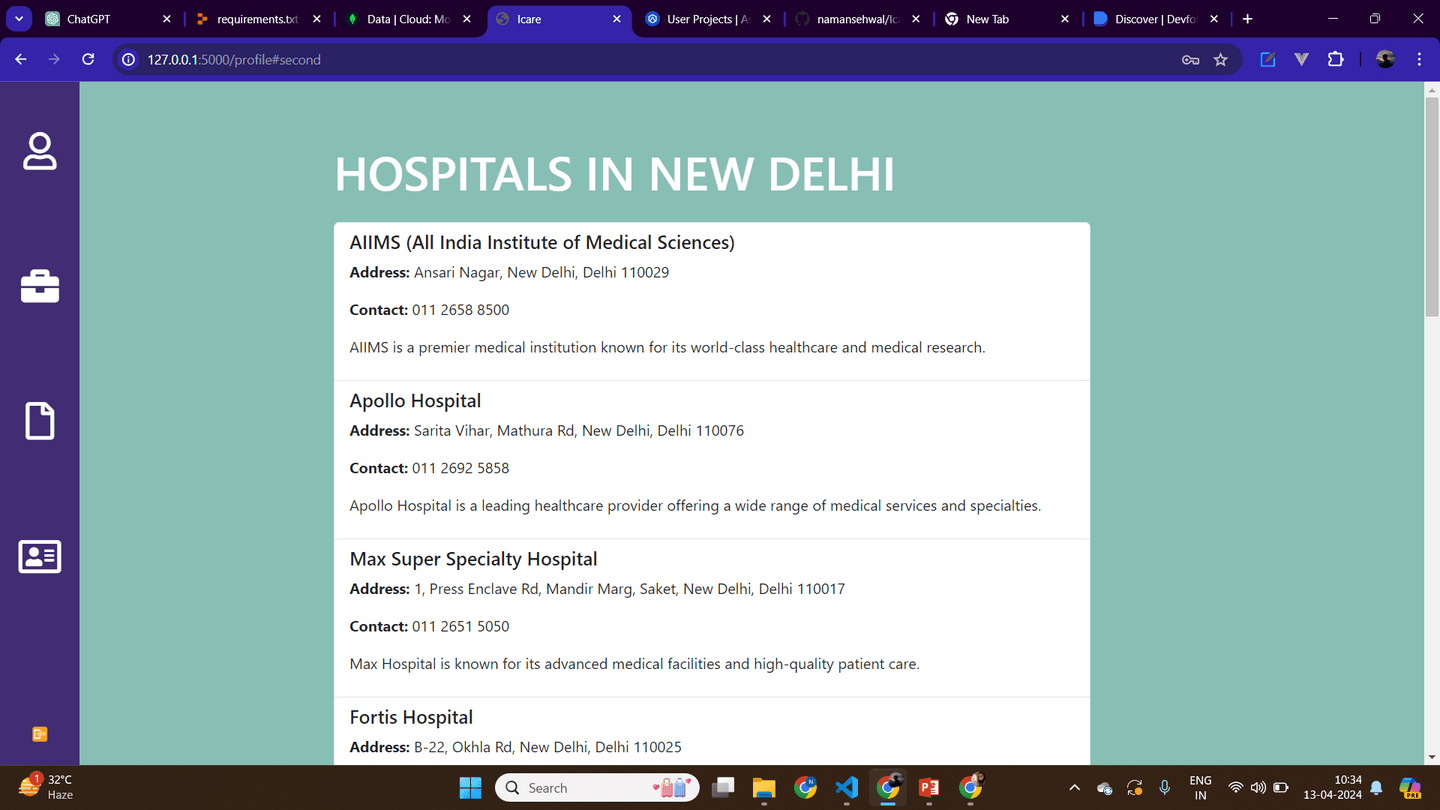
Task: Click the small orange icon at sidebar bottom
Action: pos(40,734)
